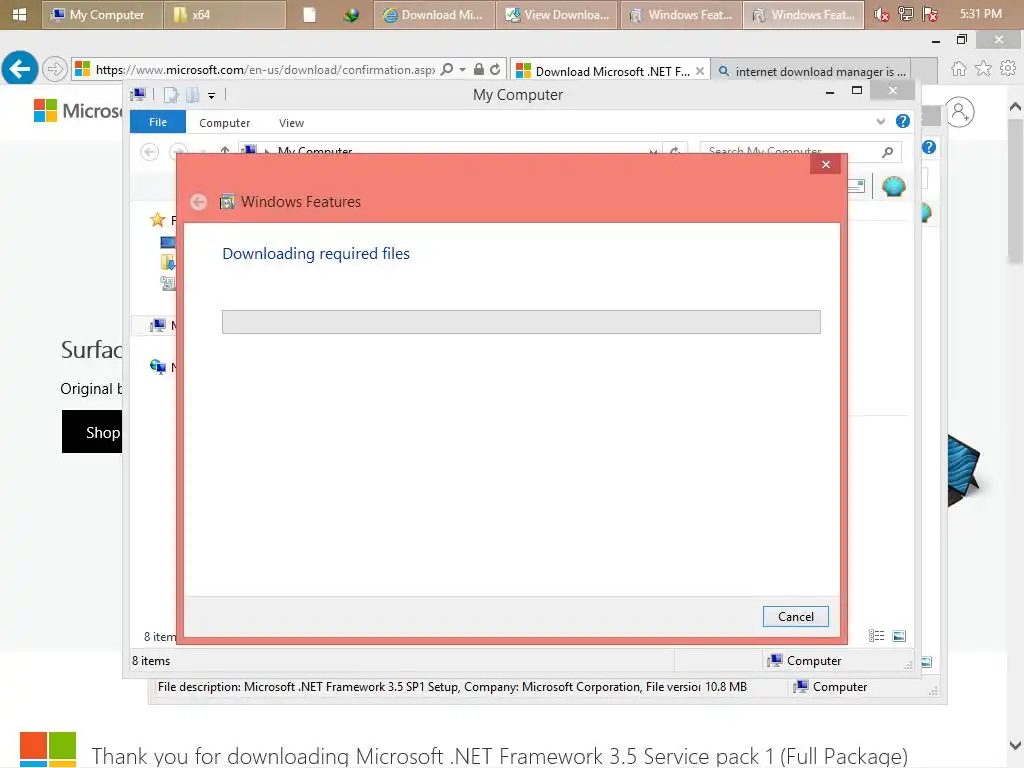The width and height of the screenshot is (1024, 768).
Task: Click the Microsoft logo on webpage
Action: [x=78, y=110]
